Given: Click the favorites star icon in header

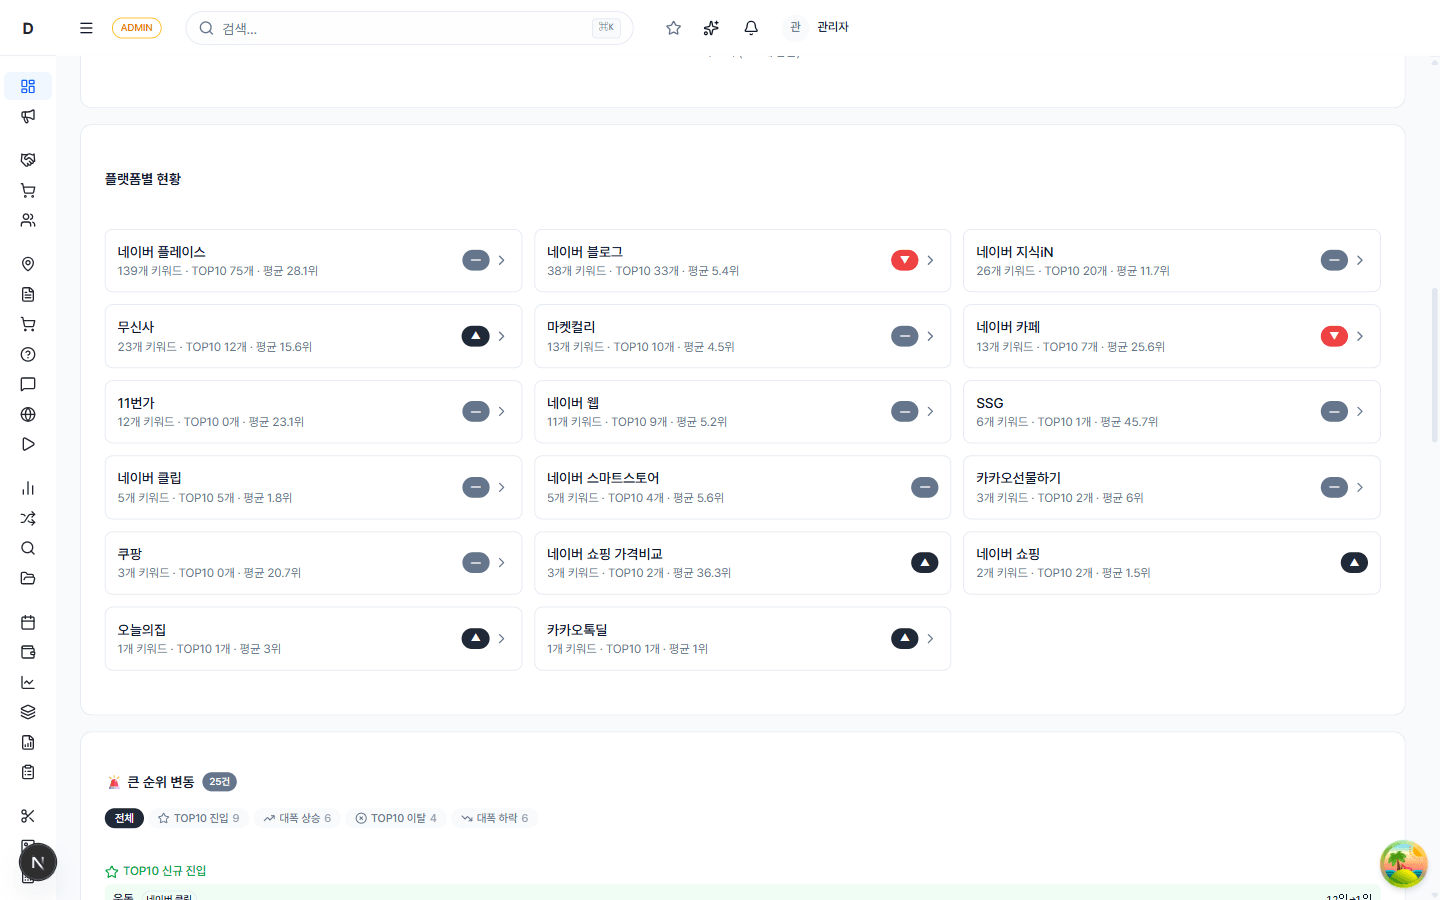Looking at the screenshot, I should click(673, 28).
